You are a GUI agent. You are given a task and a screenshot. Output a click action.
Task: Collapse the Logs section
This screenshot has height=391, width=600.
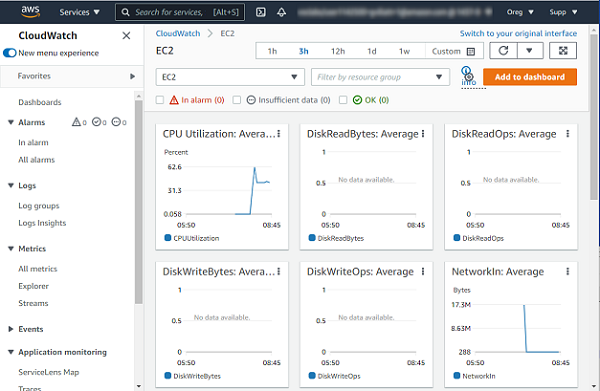(11, 185)
